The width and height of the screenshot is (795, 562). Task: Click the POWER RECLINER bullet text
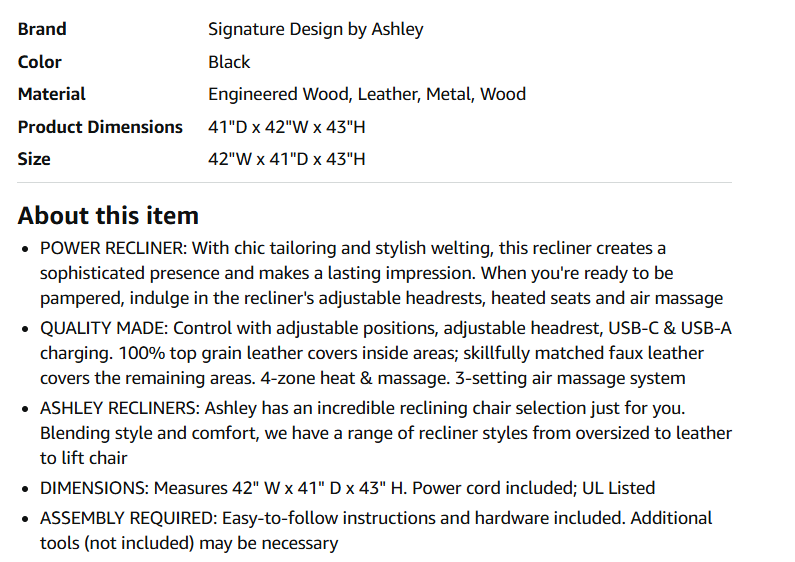[x=381, y=273]
